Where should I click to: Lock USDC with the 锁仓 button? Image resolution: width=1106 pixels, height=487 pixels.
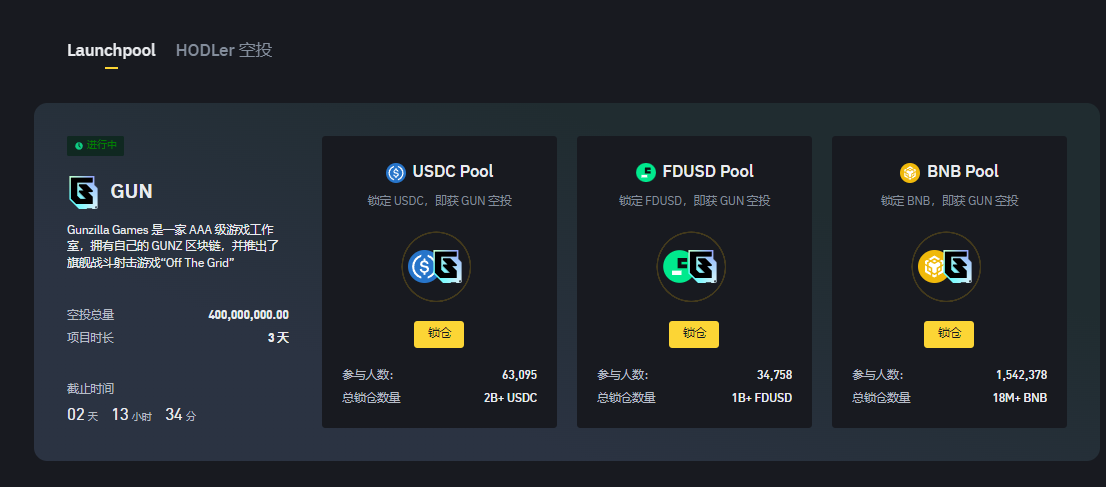click(x=439, y=334)
